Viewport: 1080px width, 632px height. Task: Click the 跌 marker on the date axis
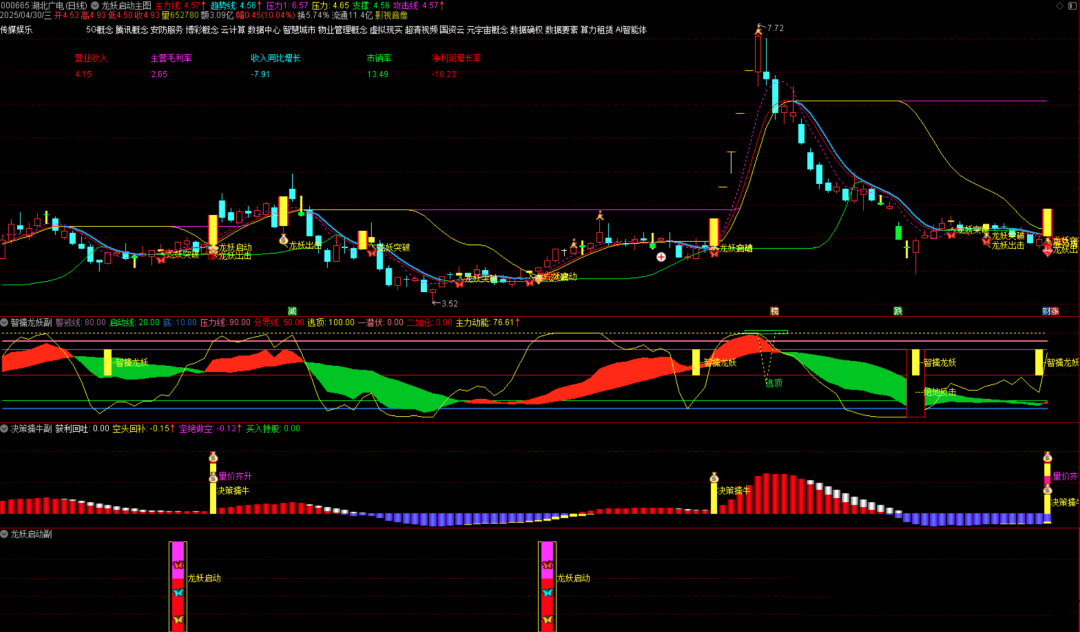click(x=898, y=310)
